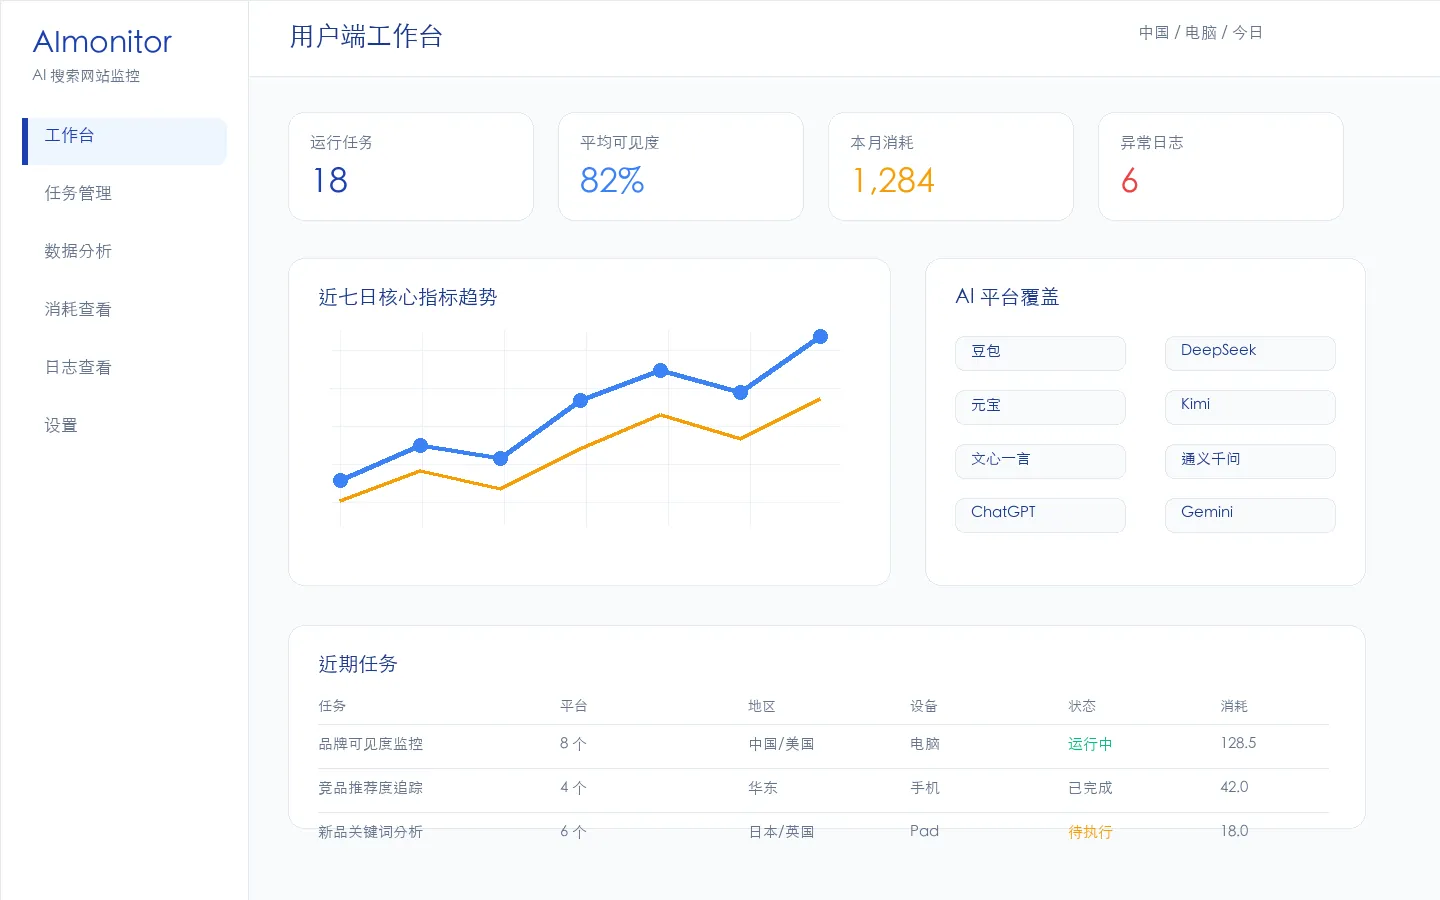Viewport: 1440px width, 900px height.
Task: Click the 设备 column header
Action: [x=924, y=706]
